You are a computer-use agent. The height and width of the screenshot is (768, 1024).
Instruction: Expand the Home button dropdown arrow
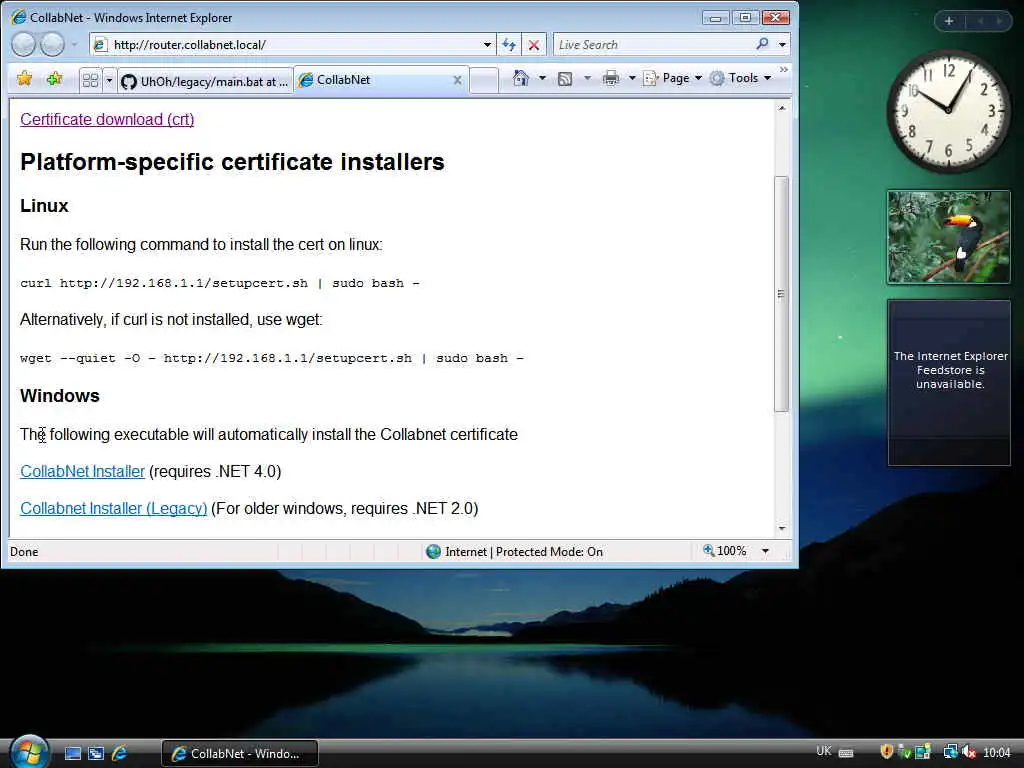coord(542,78)
